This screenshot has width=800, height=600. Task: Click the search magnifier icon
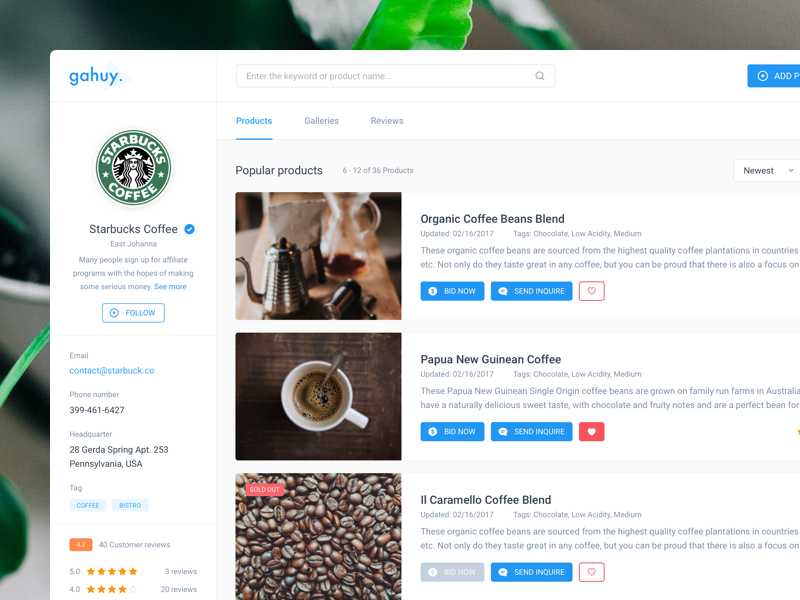[x=539, y=76]
